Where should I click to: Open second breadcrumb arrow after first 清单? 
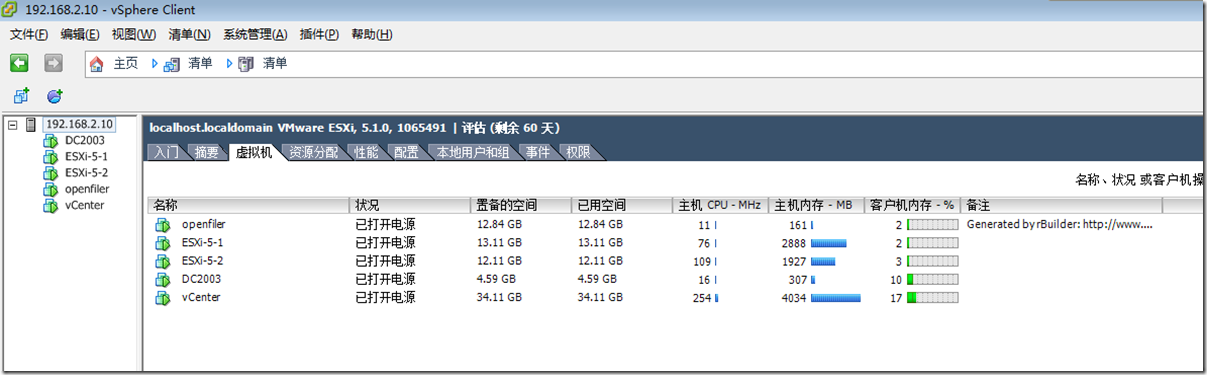(x=230, y=64)
